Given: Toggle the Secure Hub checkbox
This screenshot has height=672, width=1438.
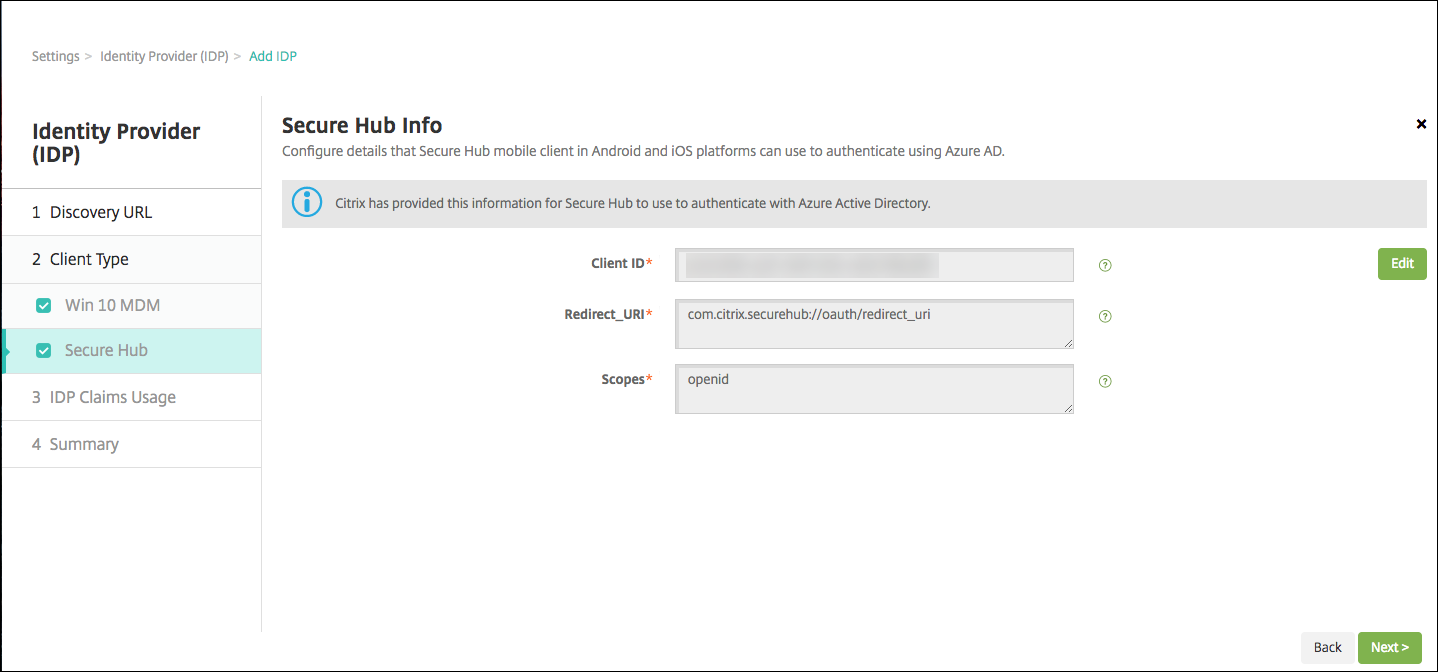Looking at the screenshot, I should point(43,351).
